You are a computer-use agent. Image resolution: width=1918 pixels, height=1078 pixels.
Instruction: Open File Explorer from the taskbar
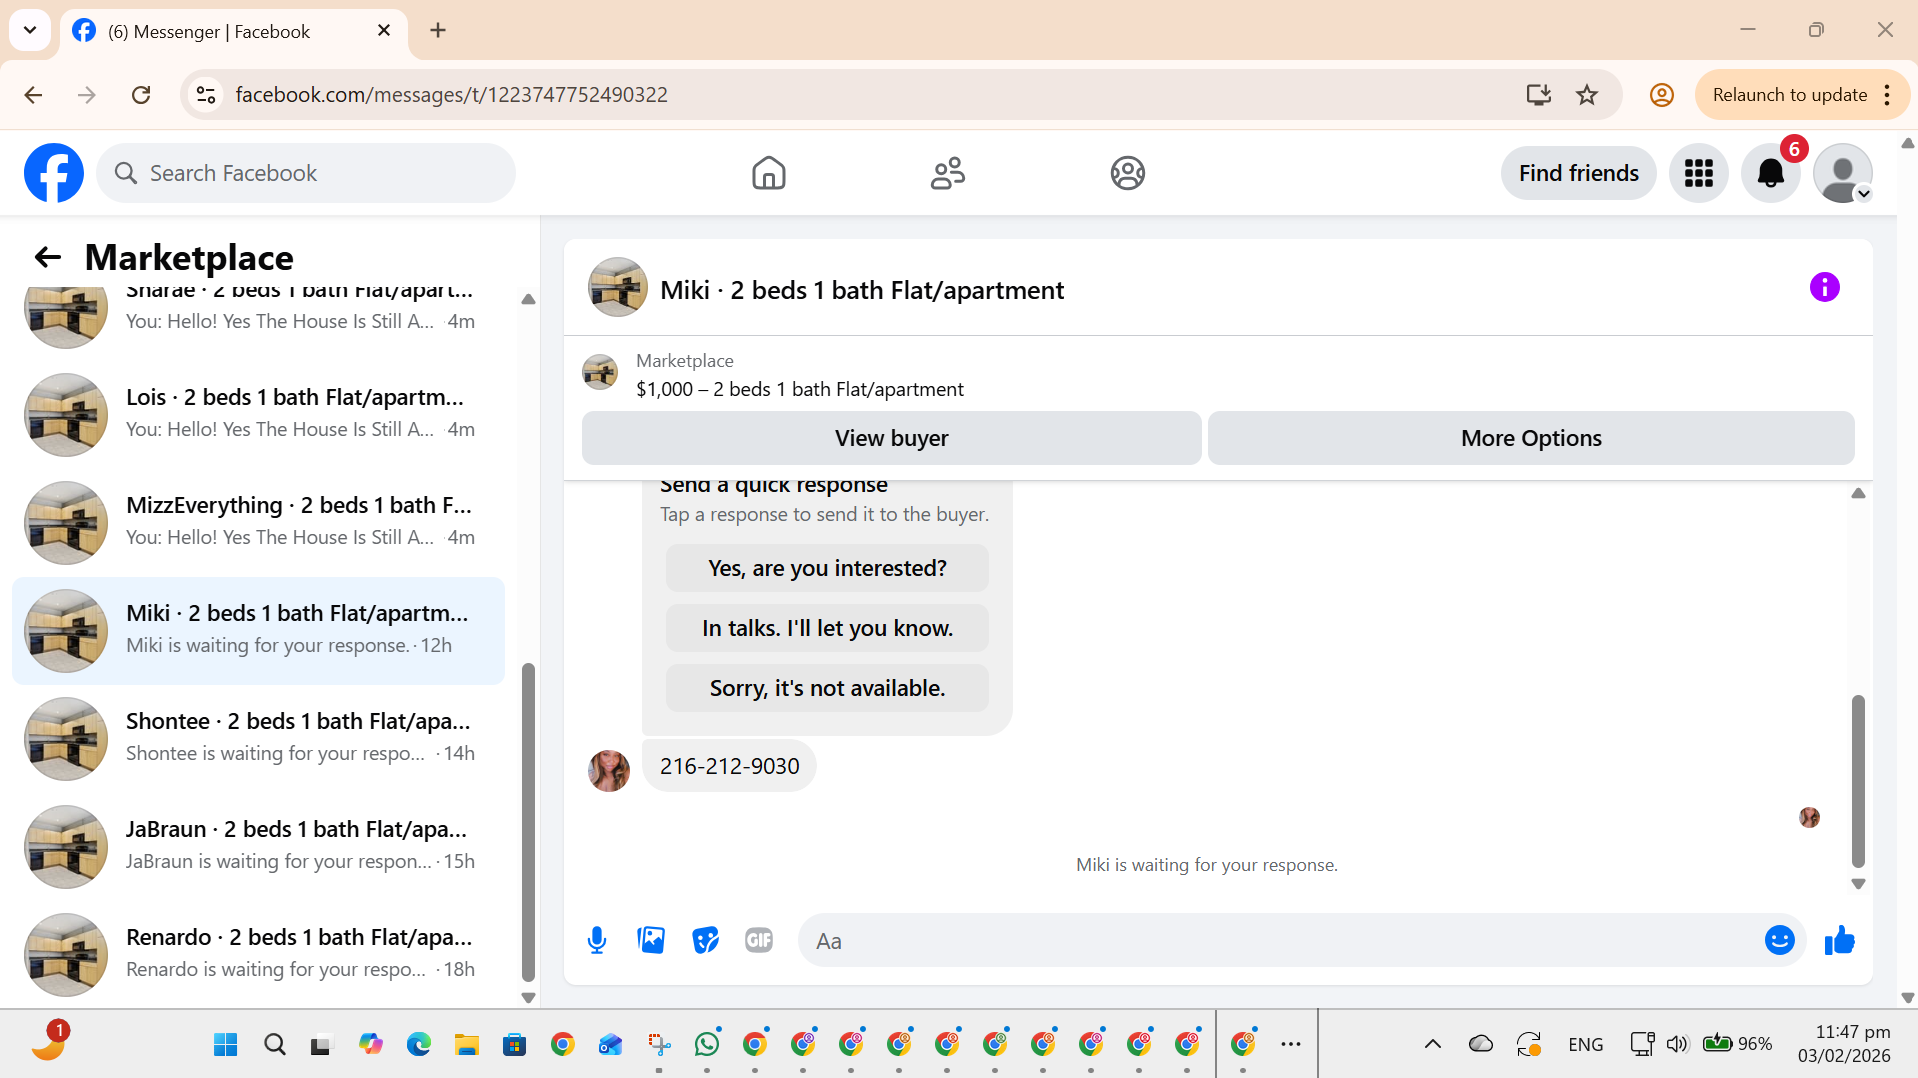pyautogui.click(x=466, y=1044)
